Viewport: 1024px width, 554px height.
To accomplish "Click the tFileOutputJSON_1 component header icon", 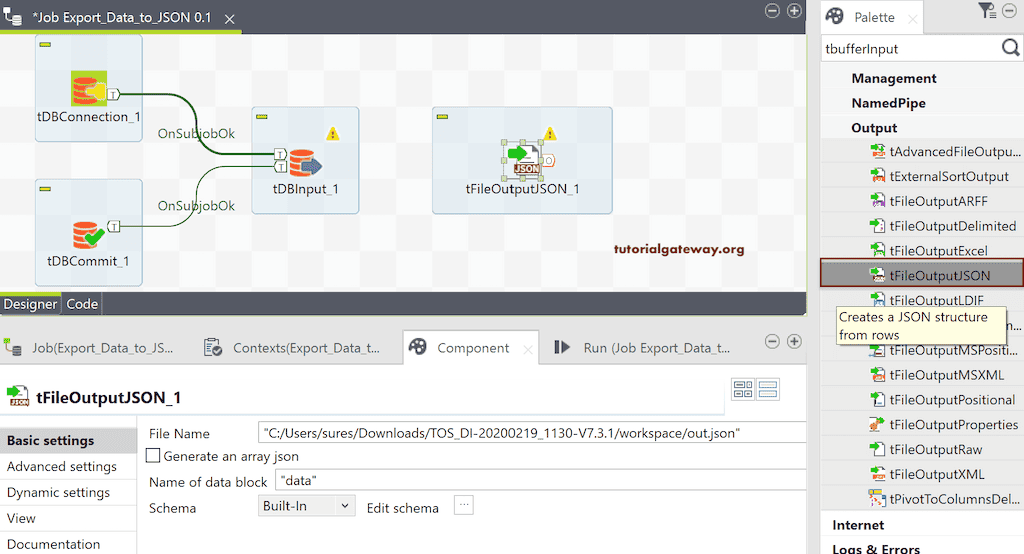I will [18, 396].
